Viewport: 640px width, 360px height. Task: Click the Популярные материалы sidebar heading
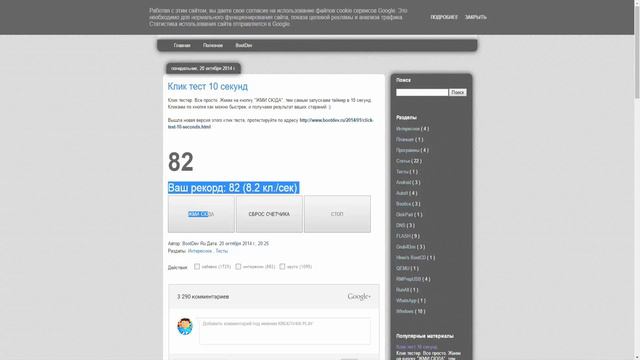(x=424, y=336)
